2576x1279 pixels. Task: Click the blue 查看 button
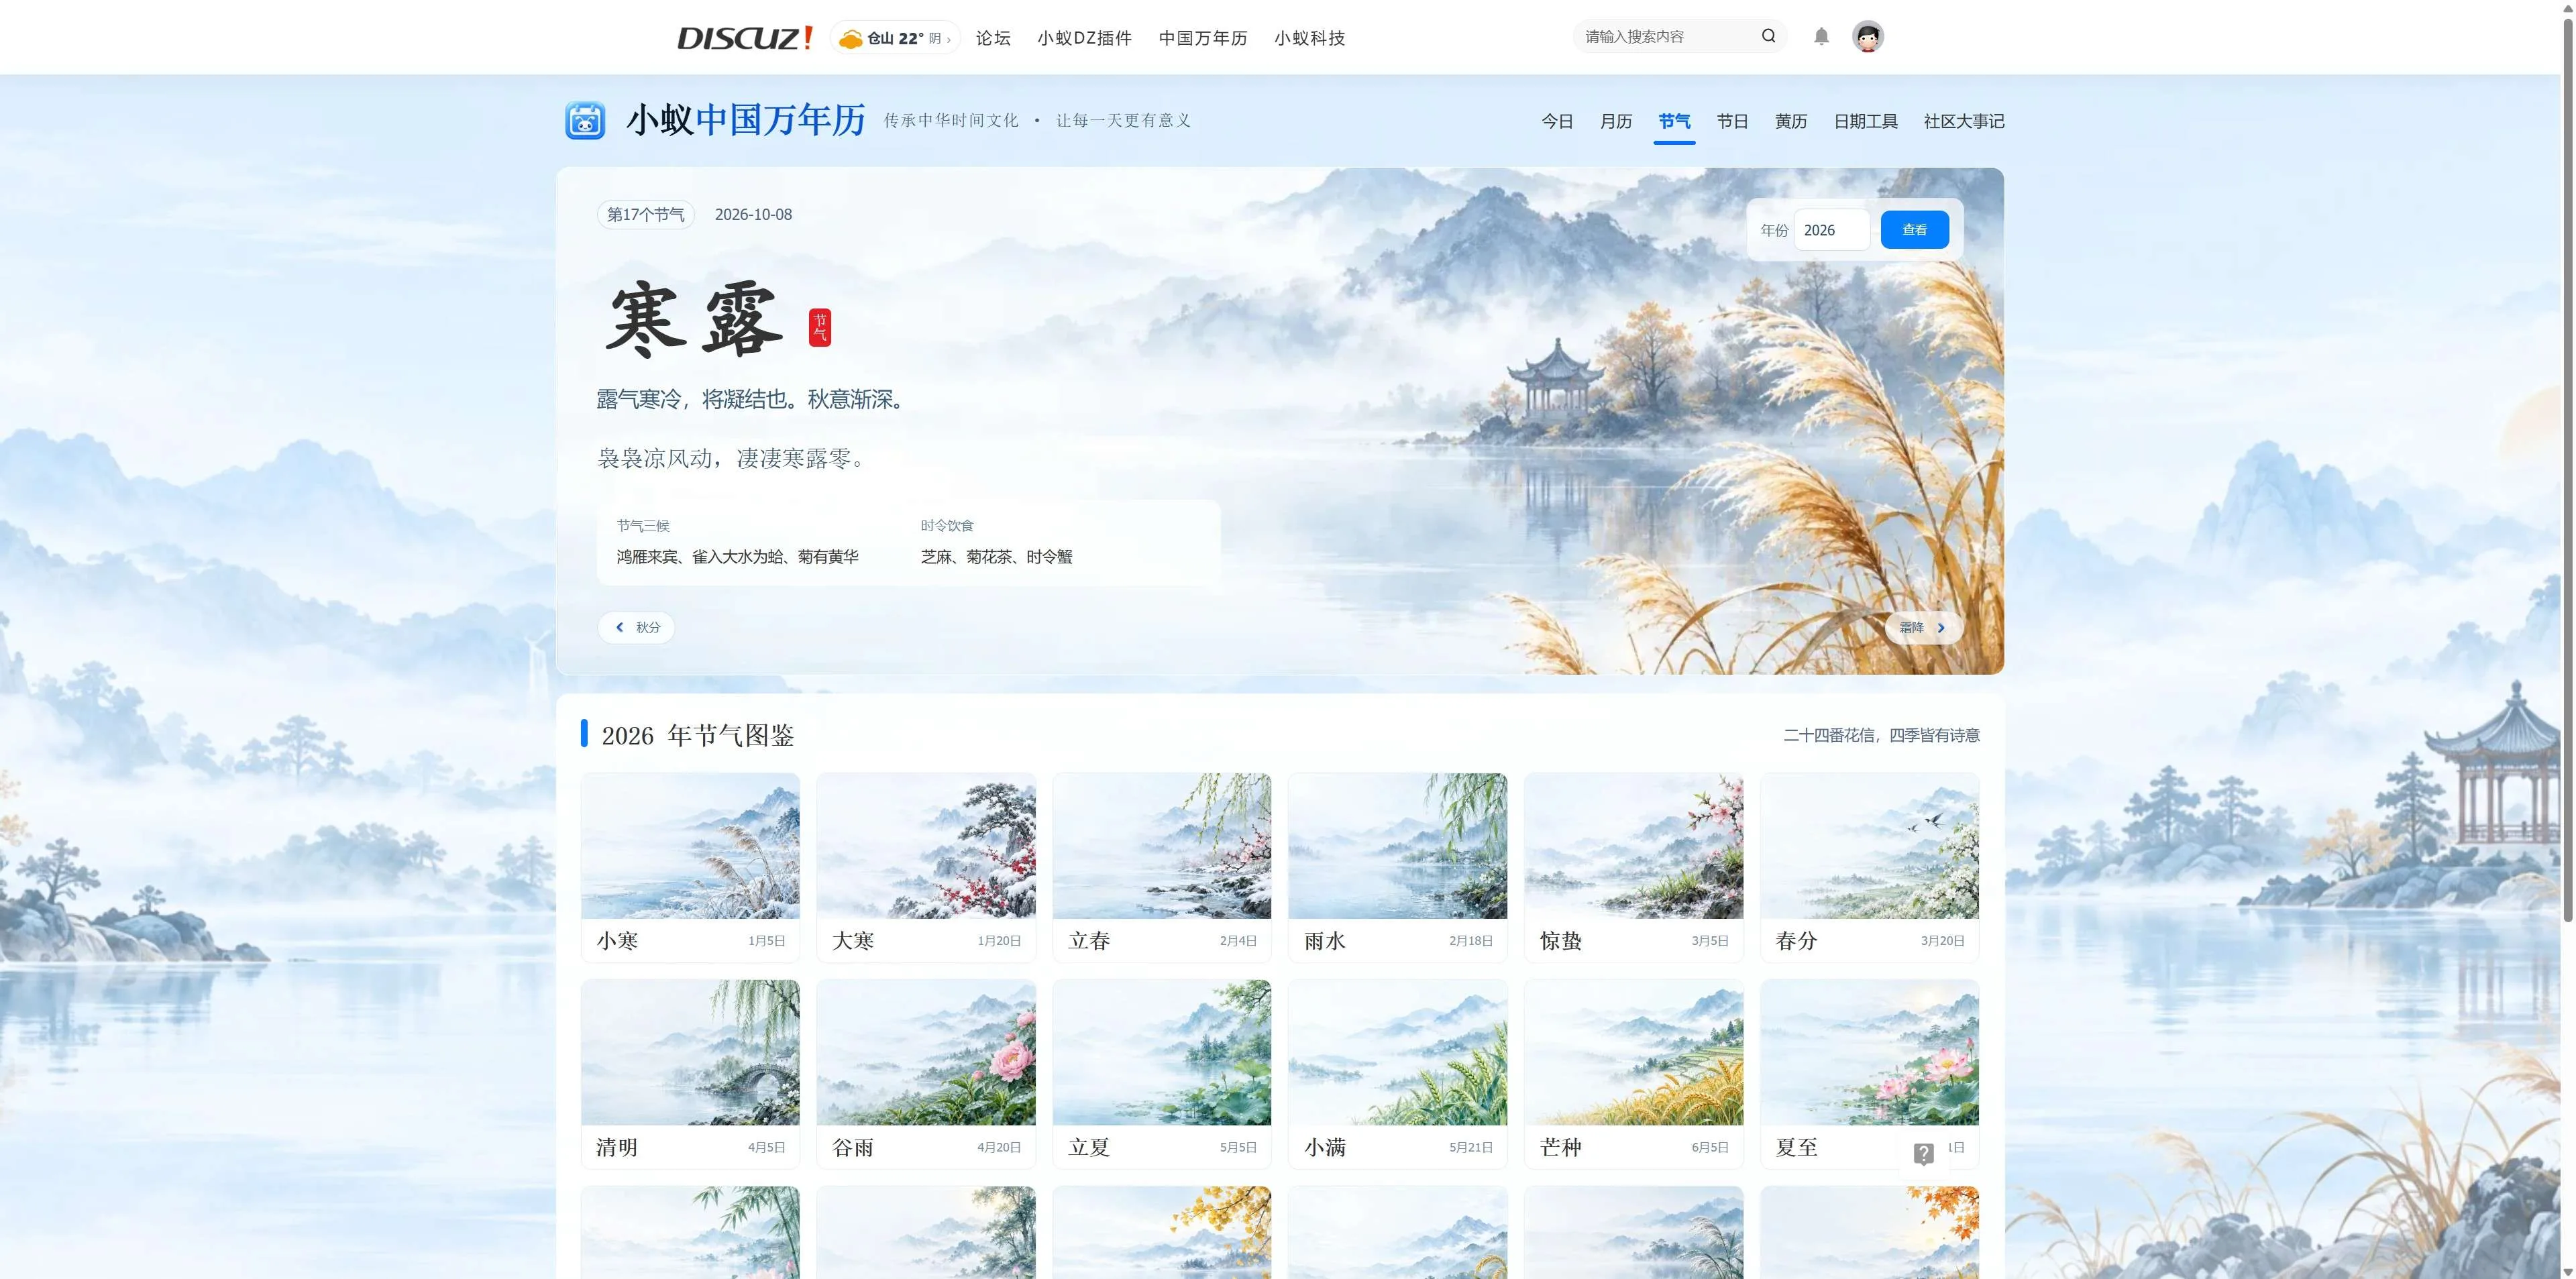[x=1914, y=230]
